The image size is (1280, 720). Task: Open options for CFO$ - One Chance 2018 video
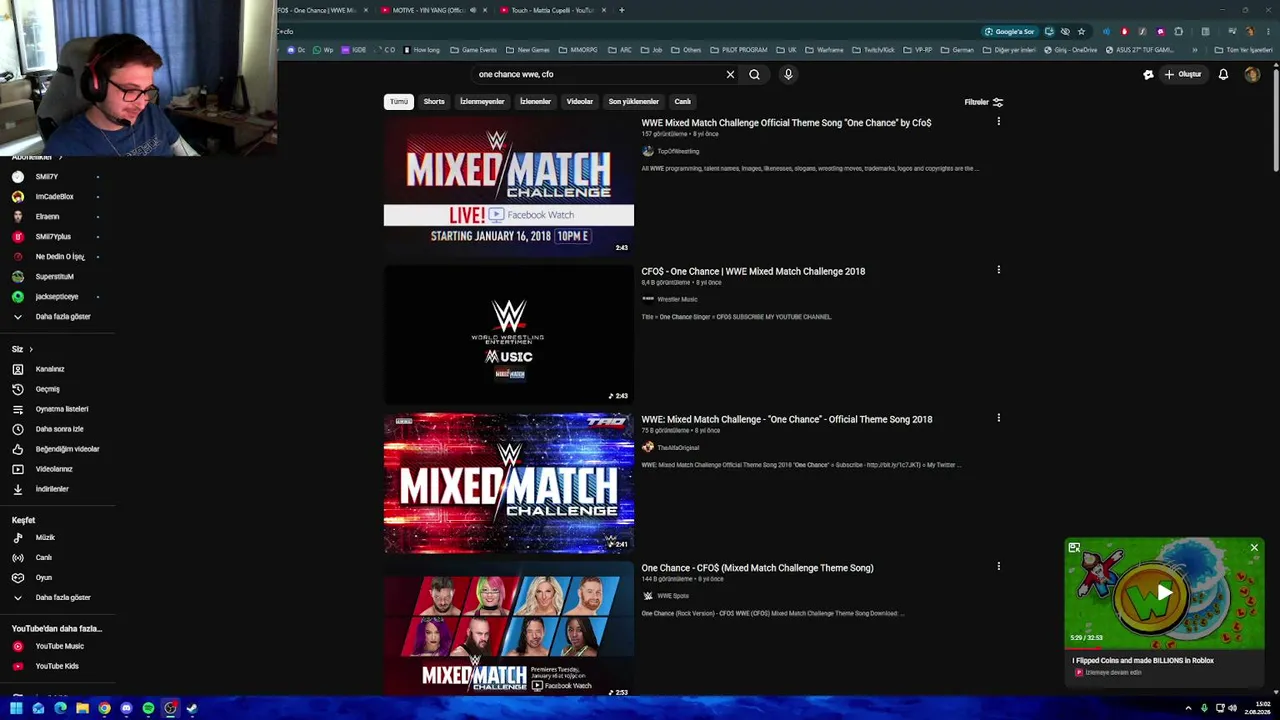click(998, 270)
